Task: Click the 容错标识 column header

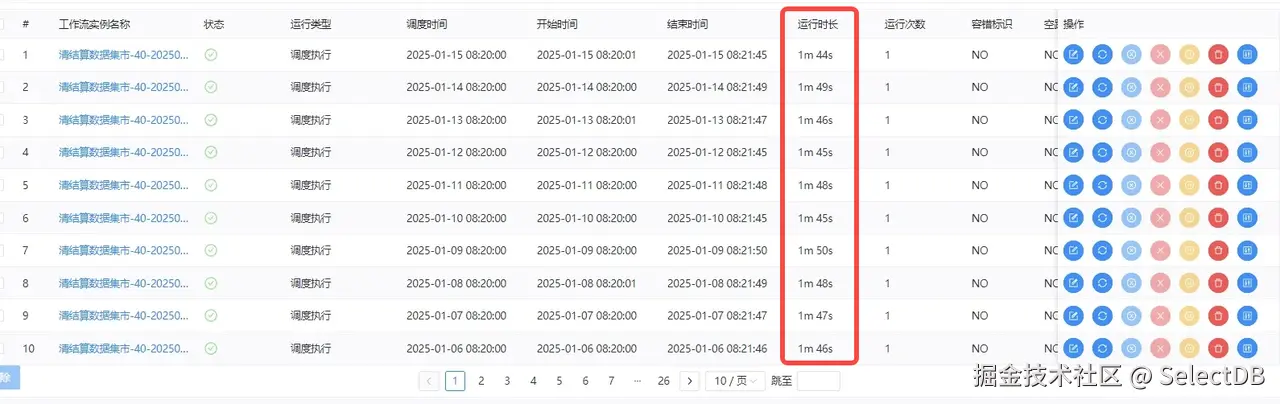Action: pyautogui.click(x=992, y=23)
